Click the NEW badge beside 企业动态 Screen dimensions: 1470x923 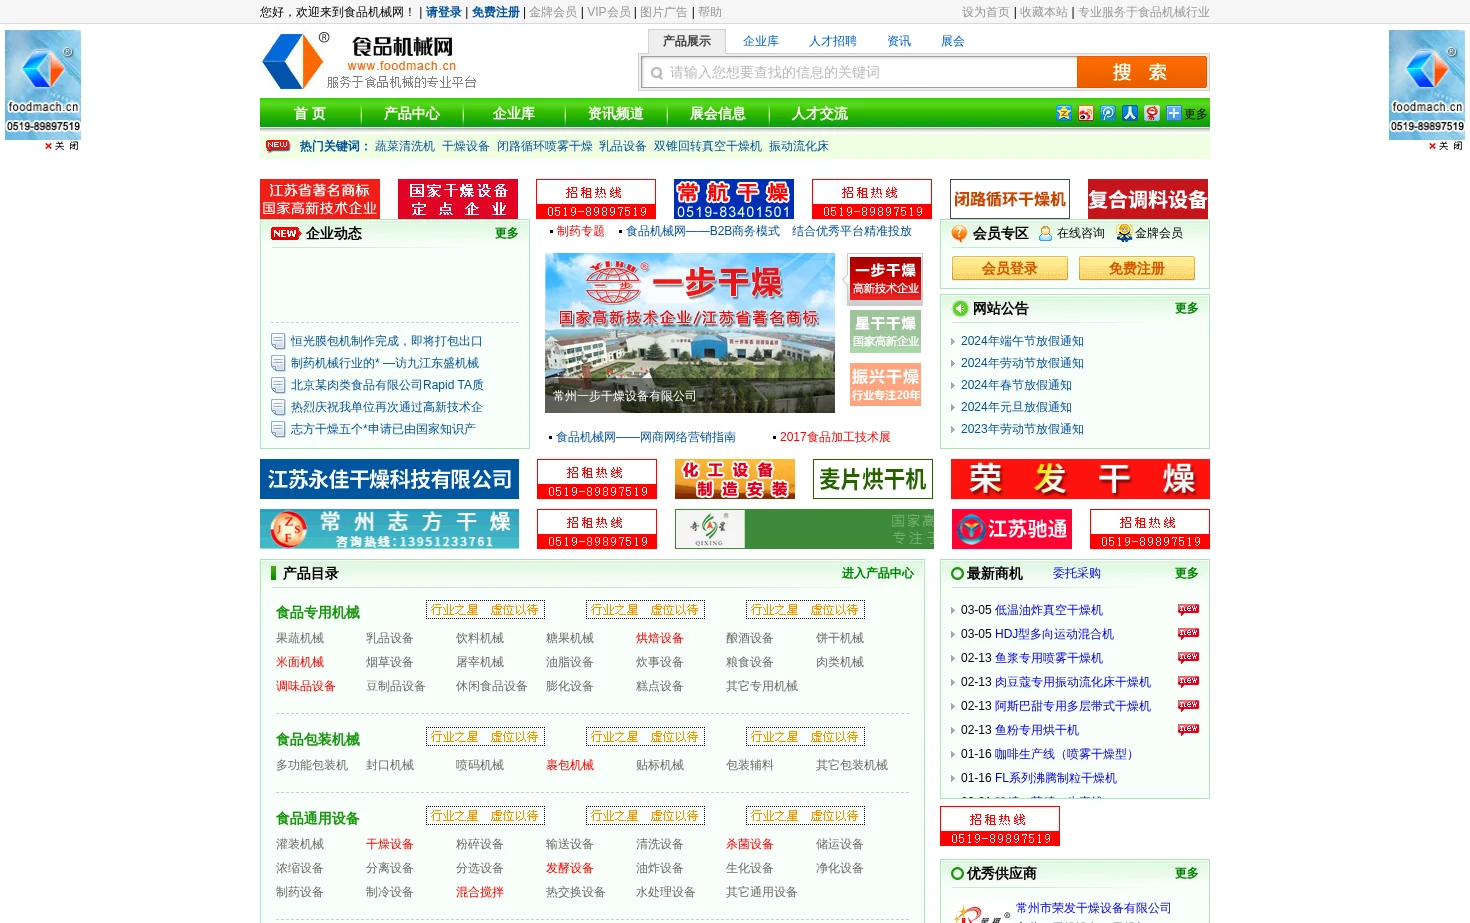click(285, 233)
